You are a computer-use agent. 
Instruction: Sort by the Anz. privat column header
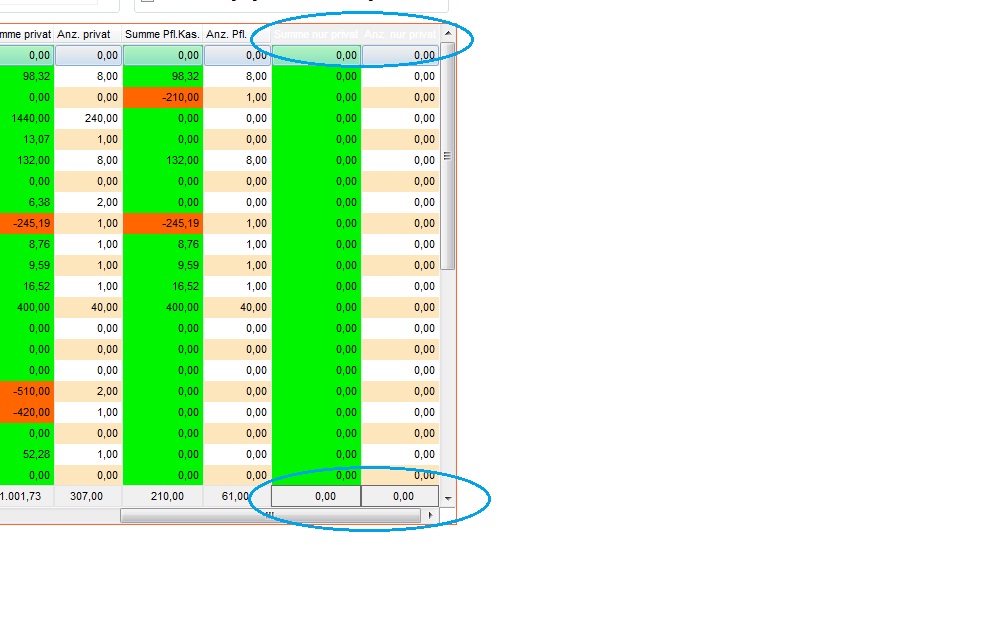point(88,35)
